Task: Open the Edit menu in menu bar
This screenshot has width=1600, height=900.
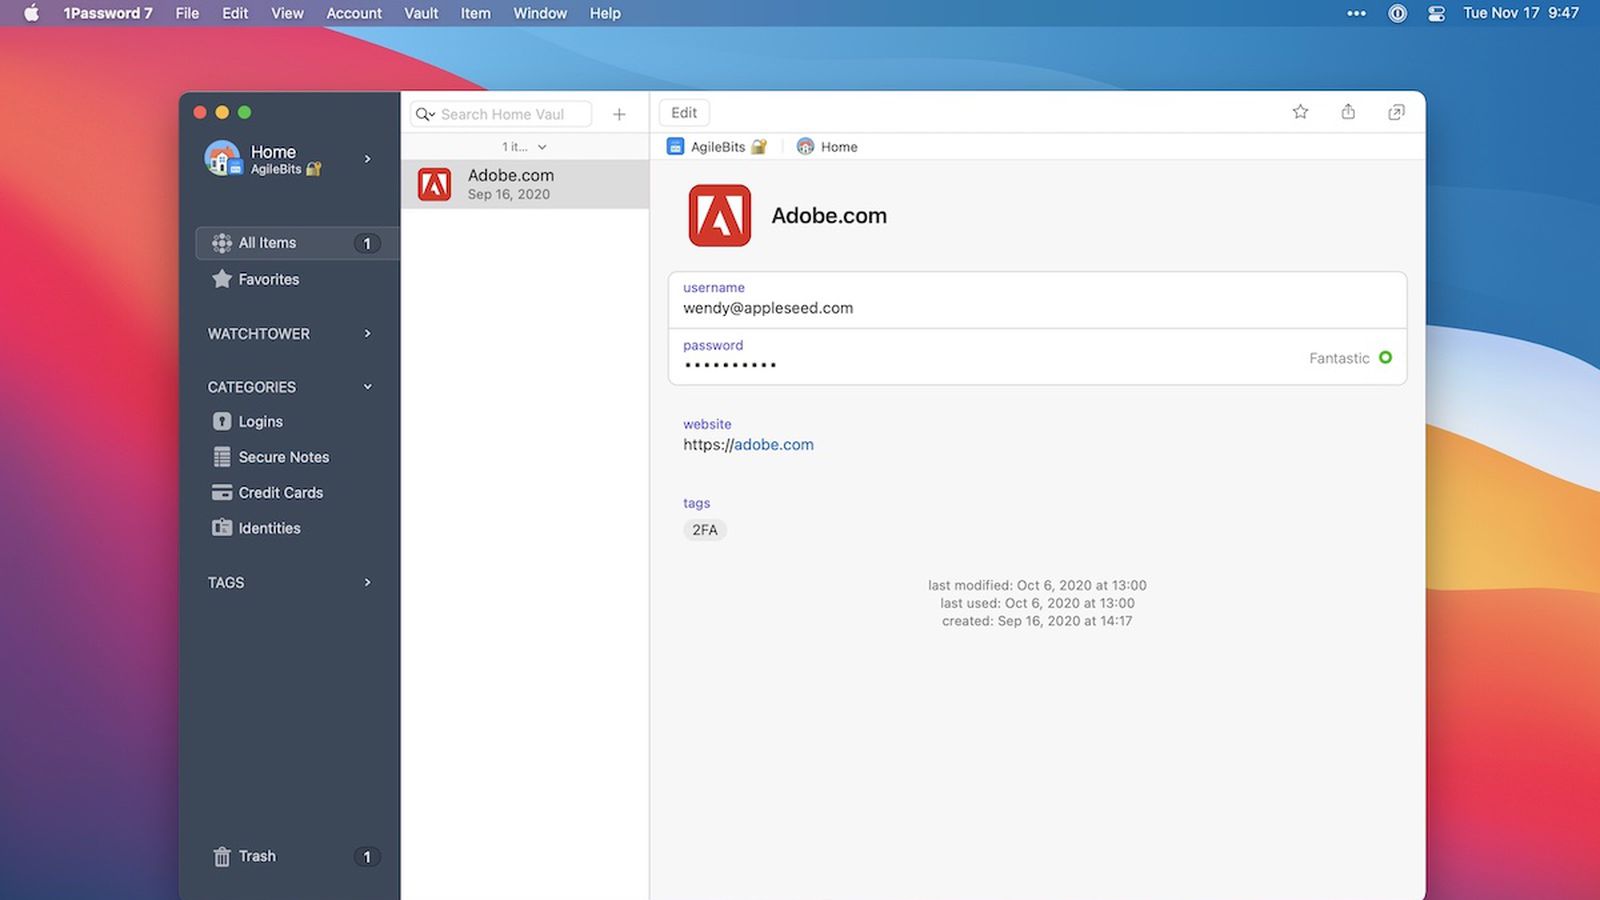Action: (235, 13)
